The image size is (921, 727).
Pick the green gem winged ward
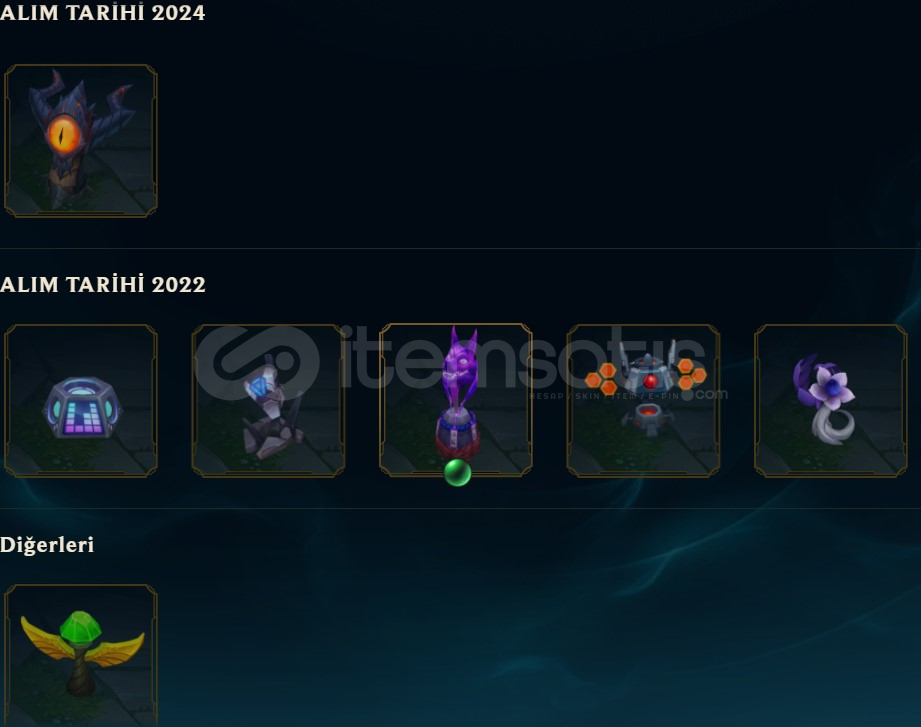80,655
